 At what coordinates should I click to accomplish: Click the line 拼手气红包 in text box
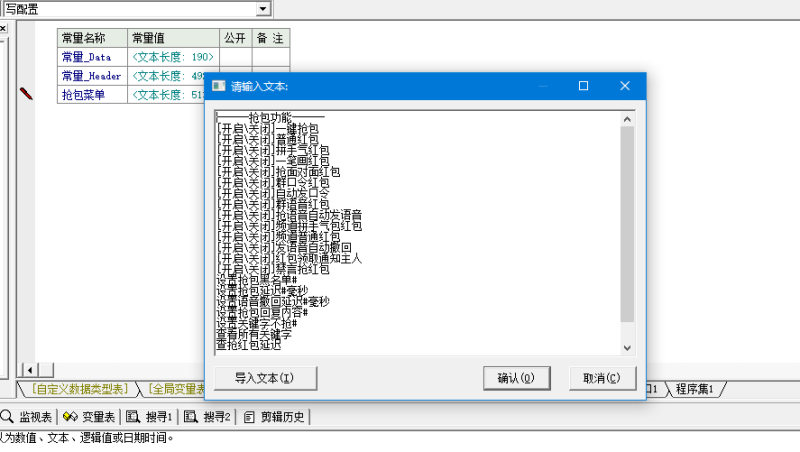pos(273,150)
